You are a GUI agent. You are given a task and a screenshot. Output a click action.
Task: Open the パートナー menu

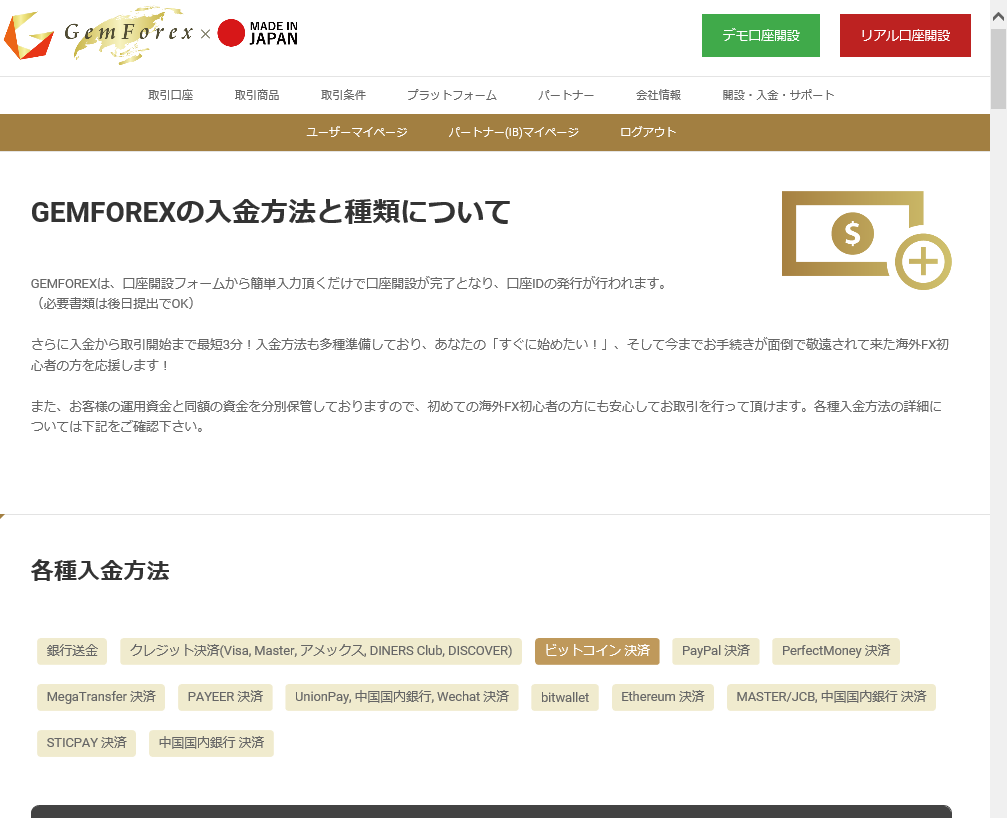[566, 95]
